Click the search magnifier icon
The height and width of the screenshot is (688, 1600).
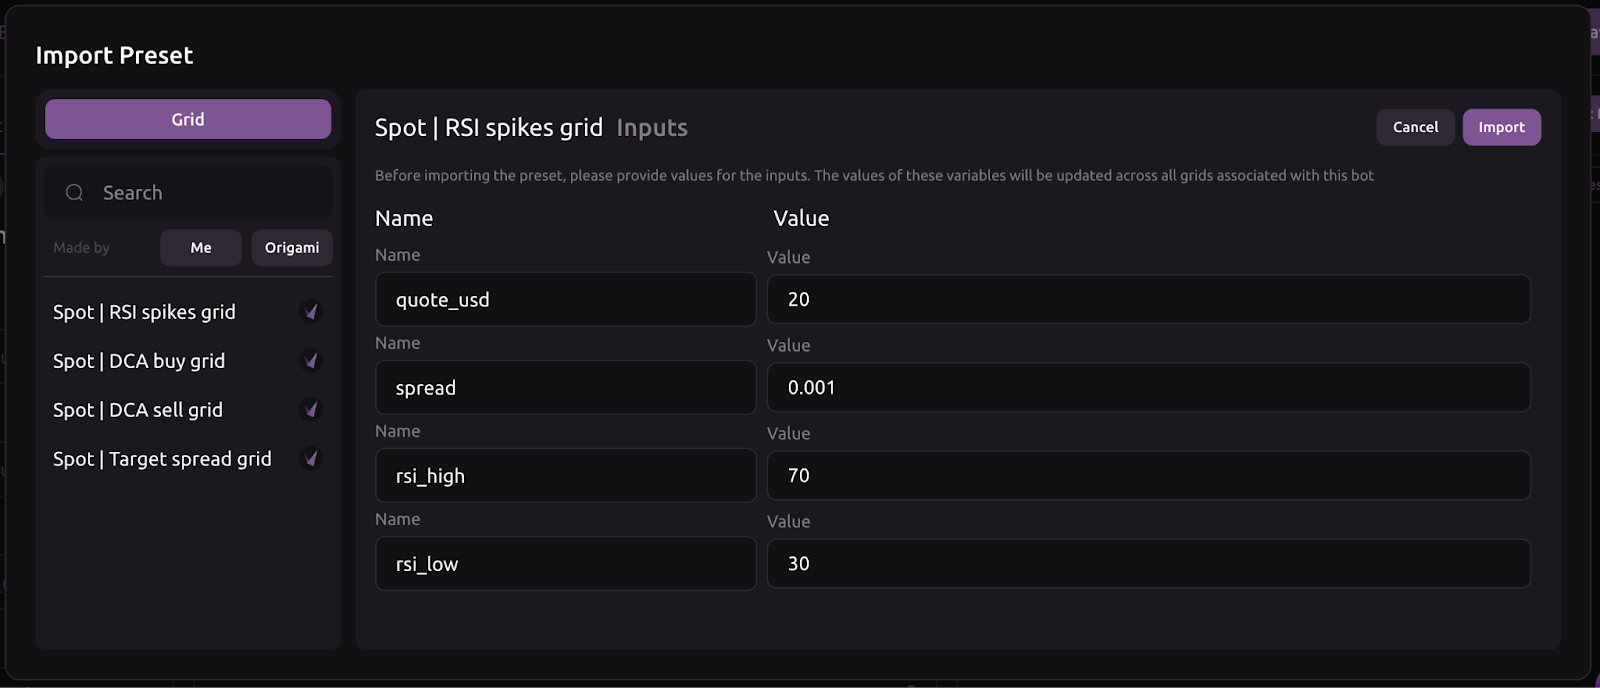pos(75,193)
